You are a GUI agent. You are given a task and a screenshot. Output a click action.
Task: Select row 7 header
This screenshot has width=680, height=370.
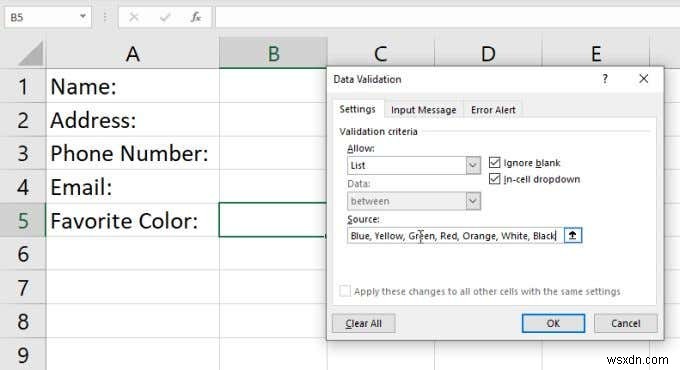click(23, 287)
